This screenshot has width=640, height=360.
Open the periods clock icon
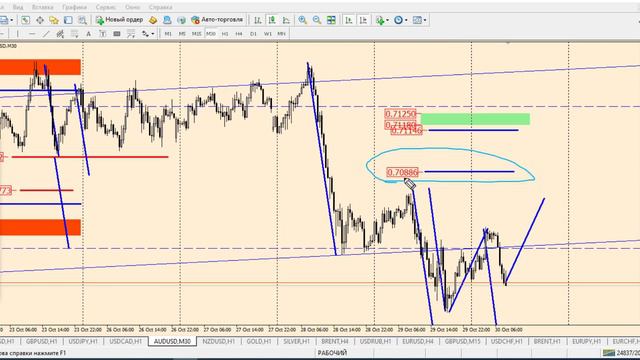tap(398, 20)
